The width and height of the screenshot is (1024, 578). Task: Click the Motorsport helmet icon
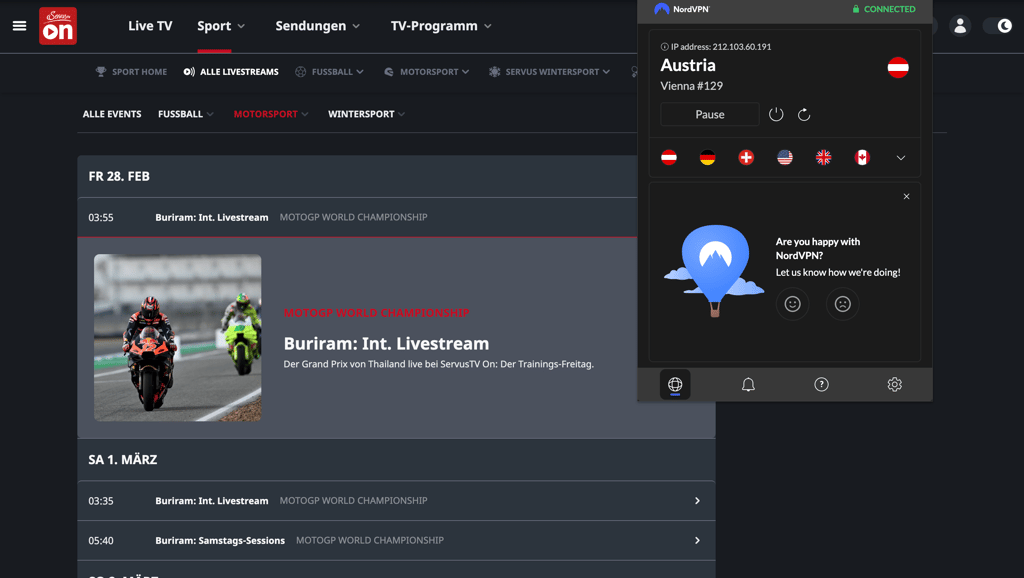click(389, 72)
